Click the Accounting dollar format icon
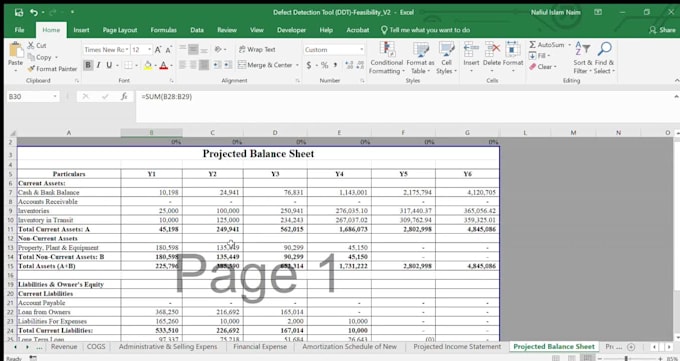The image size is (680, 361). click(x=309, y=65)
